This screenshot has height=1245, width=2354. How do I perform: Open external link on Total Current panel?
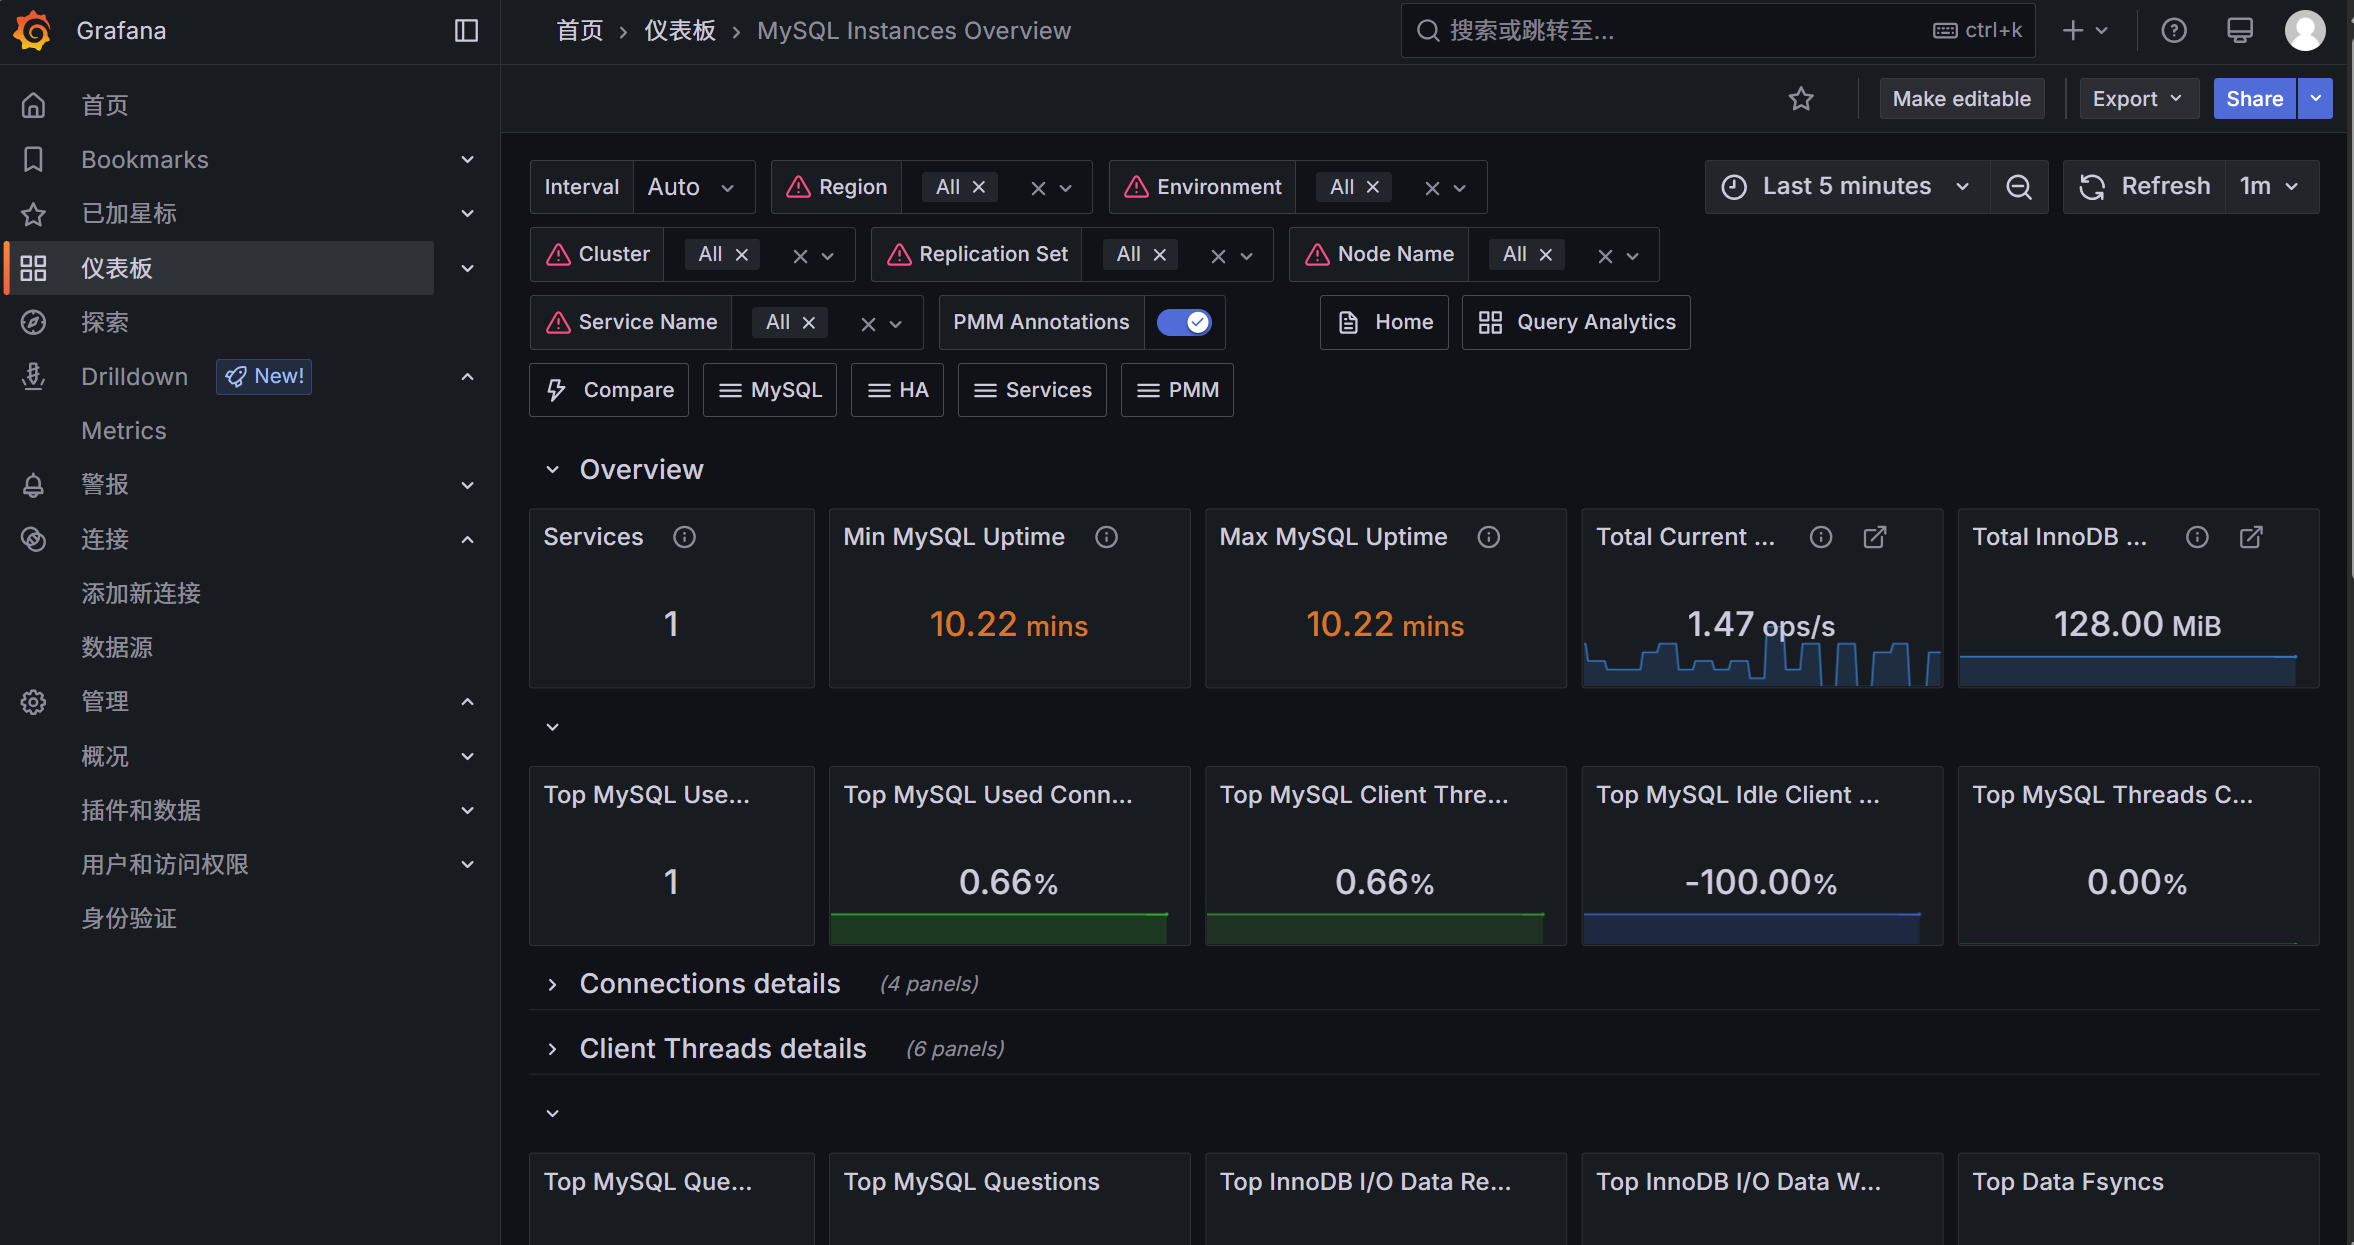click(1875, 537)
